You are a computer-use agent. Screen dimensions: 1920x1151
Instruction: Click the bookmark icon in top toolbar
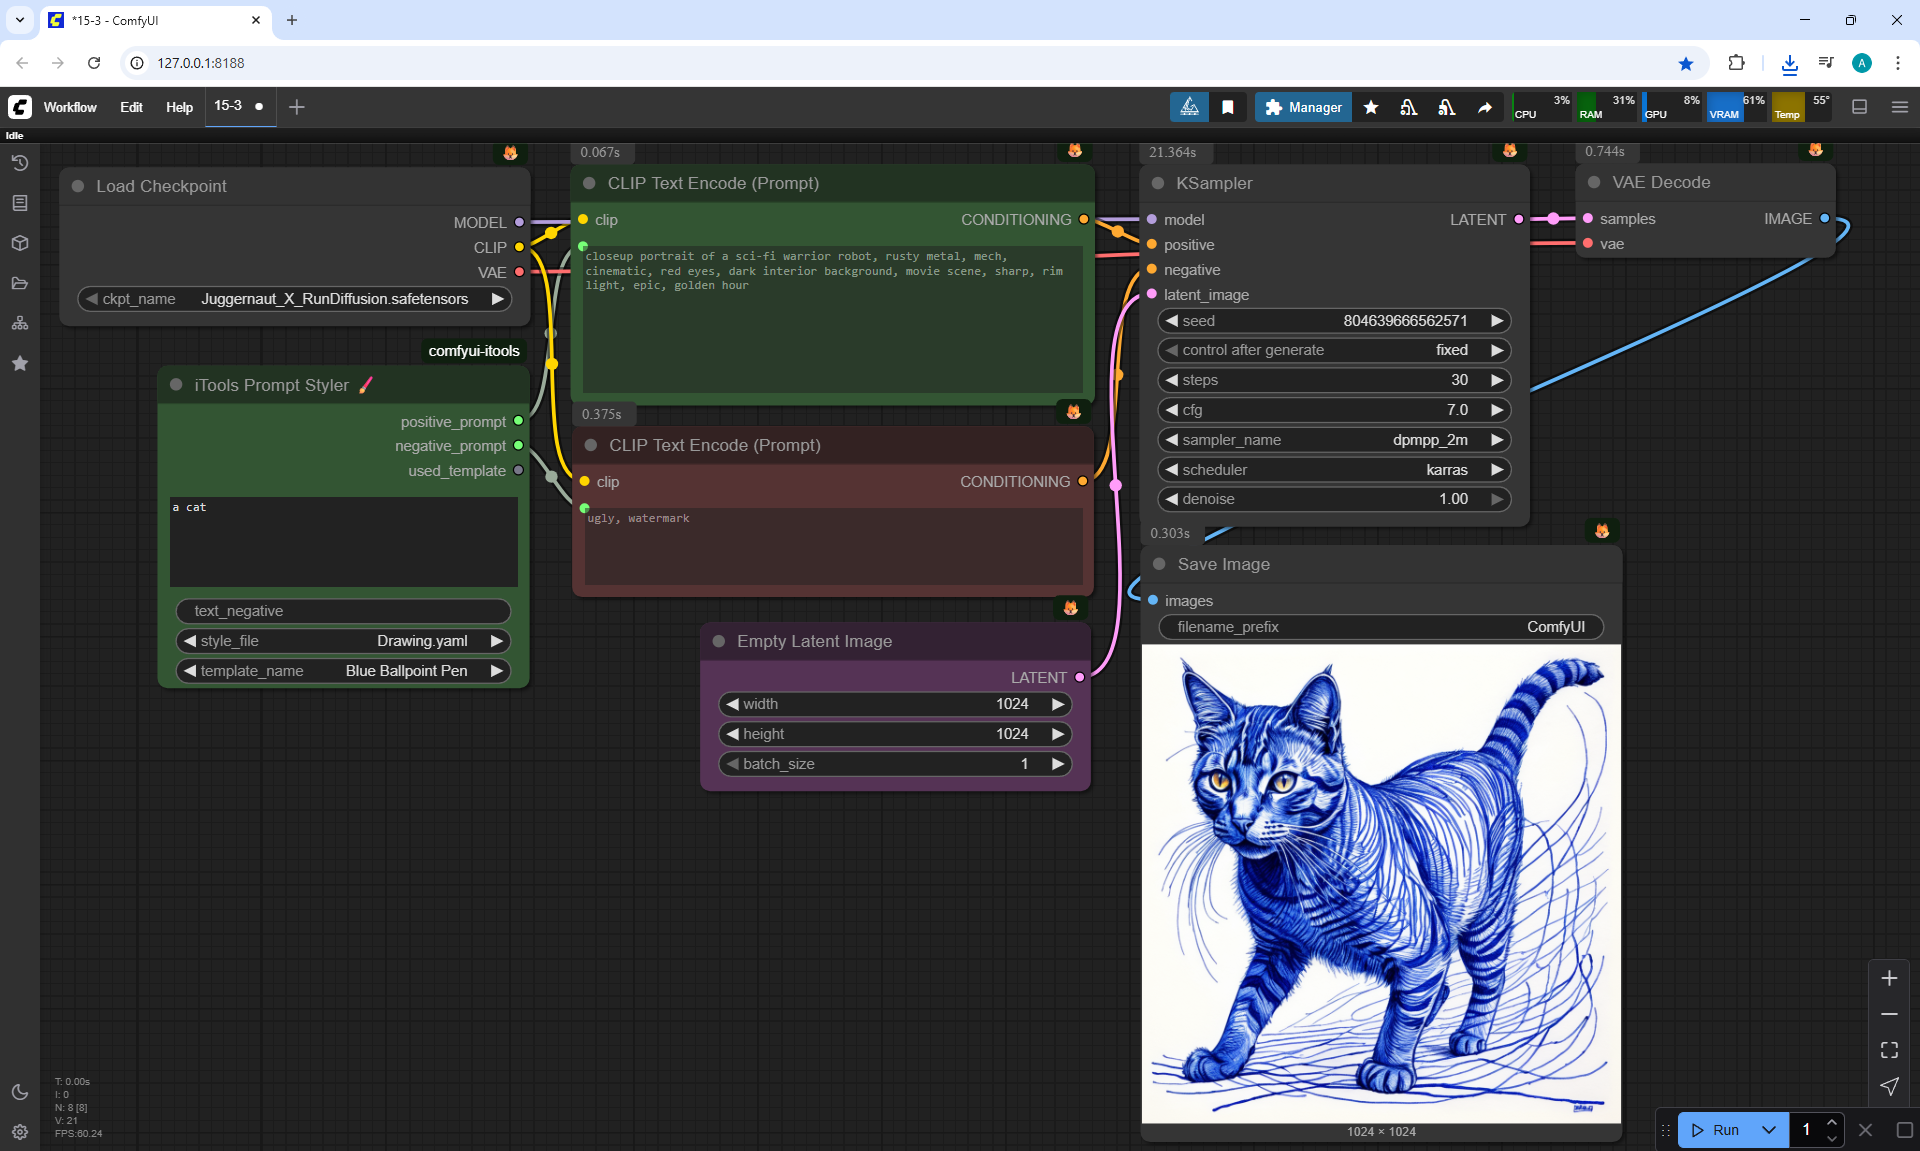point(1228,107)
